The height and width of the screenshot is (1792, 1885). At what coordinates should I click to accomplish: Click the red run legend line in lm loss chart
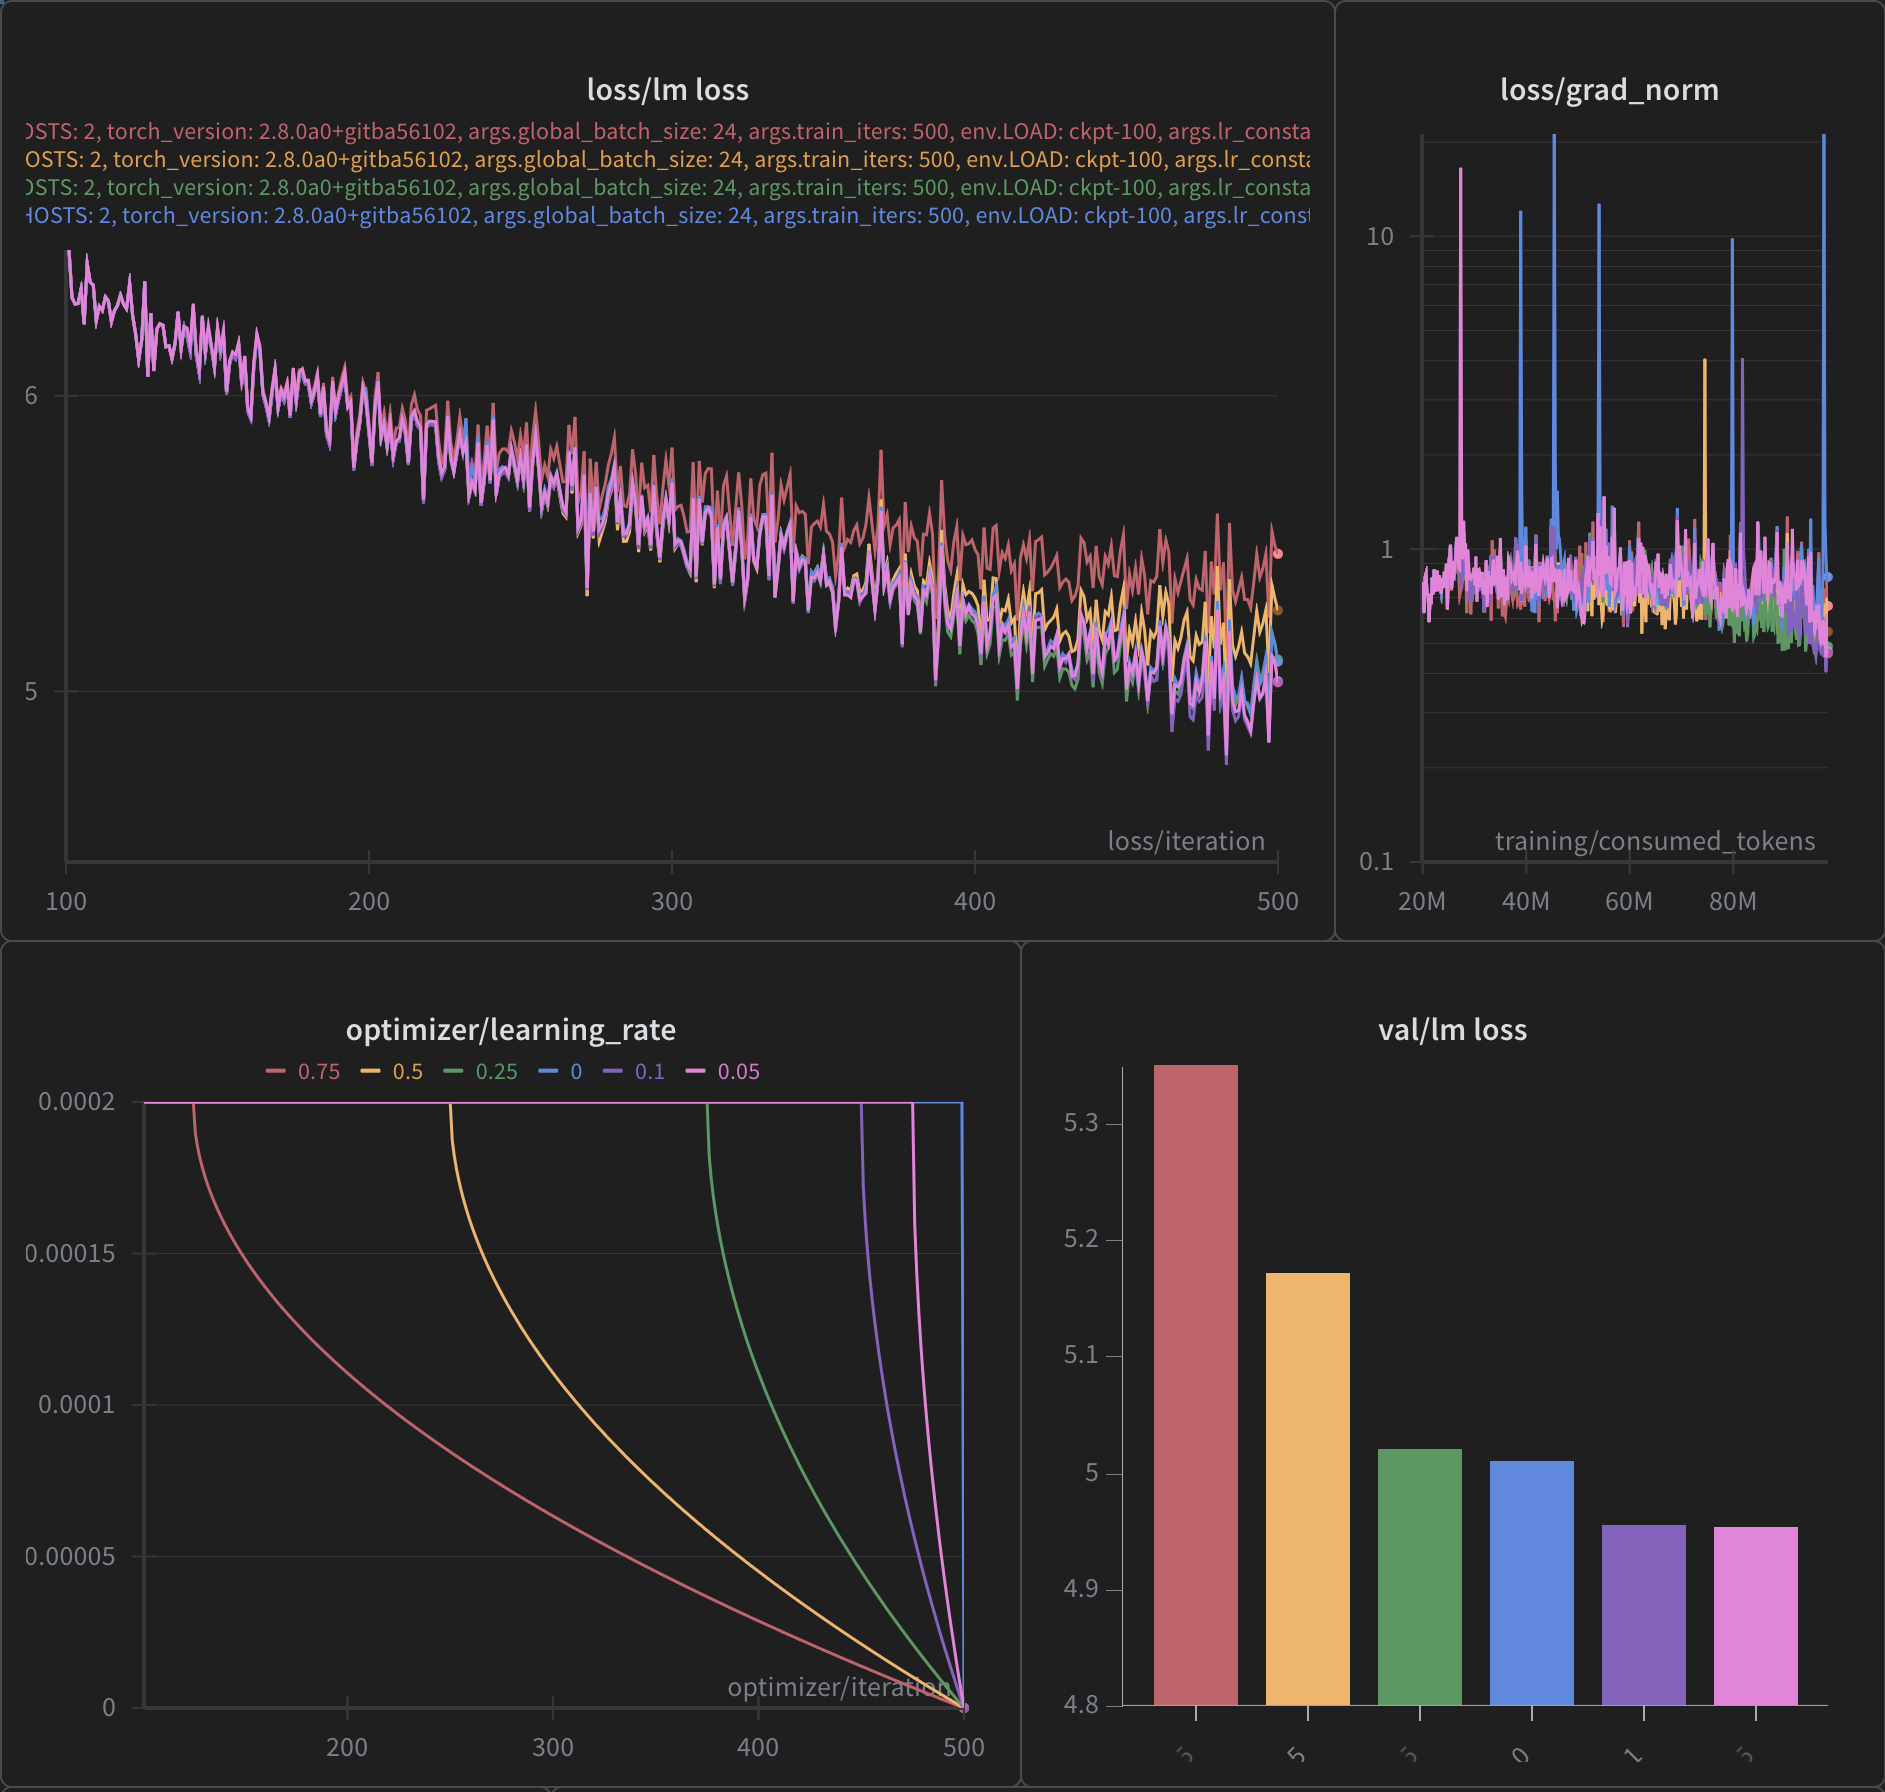(667, 132)
